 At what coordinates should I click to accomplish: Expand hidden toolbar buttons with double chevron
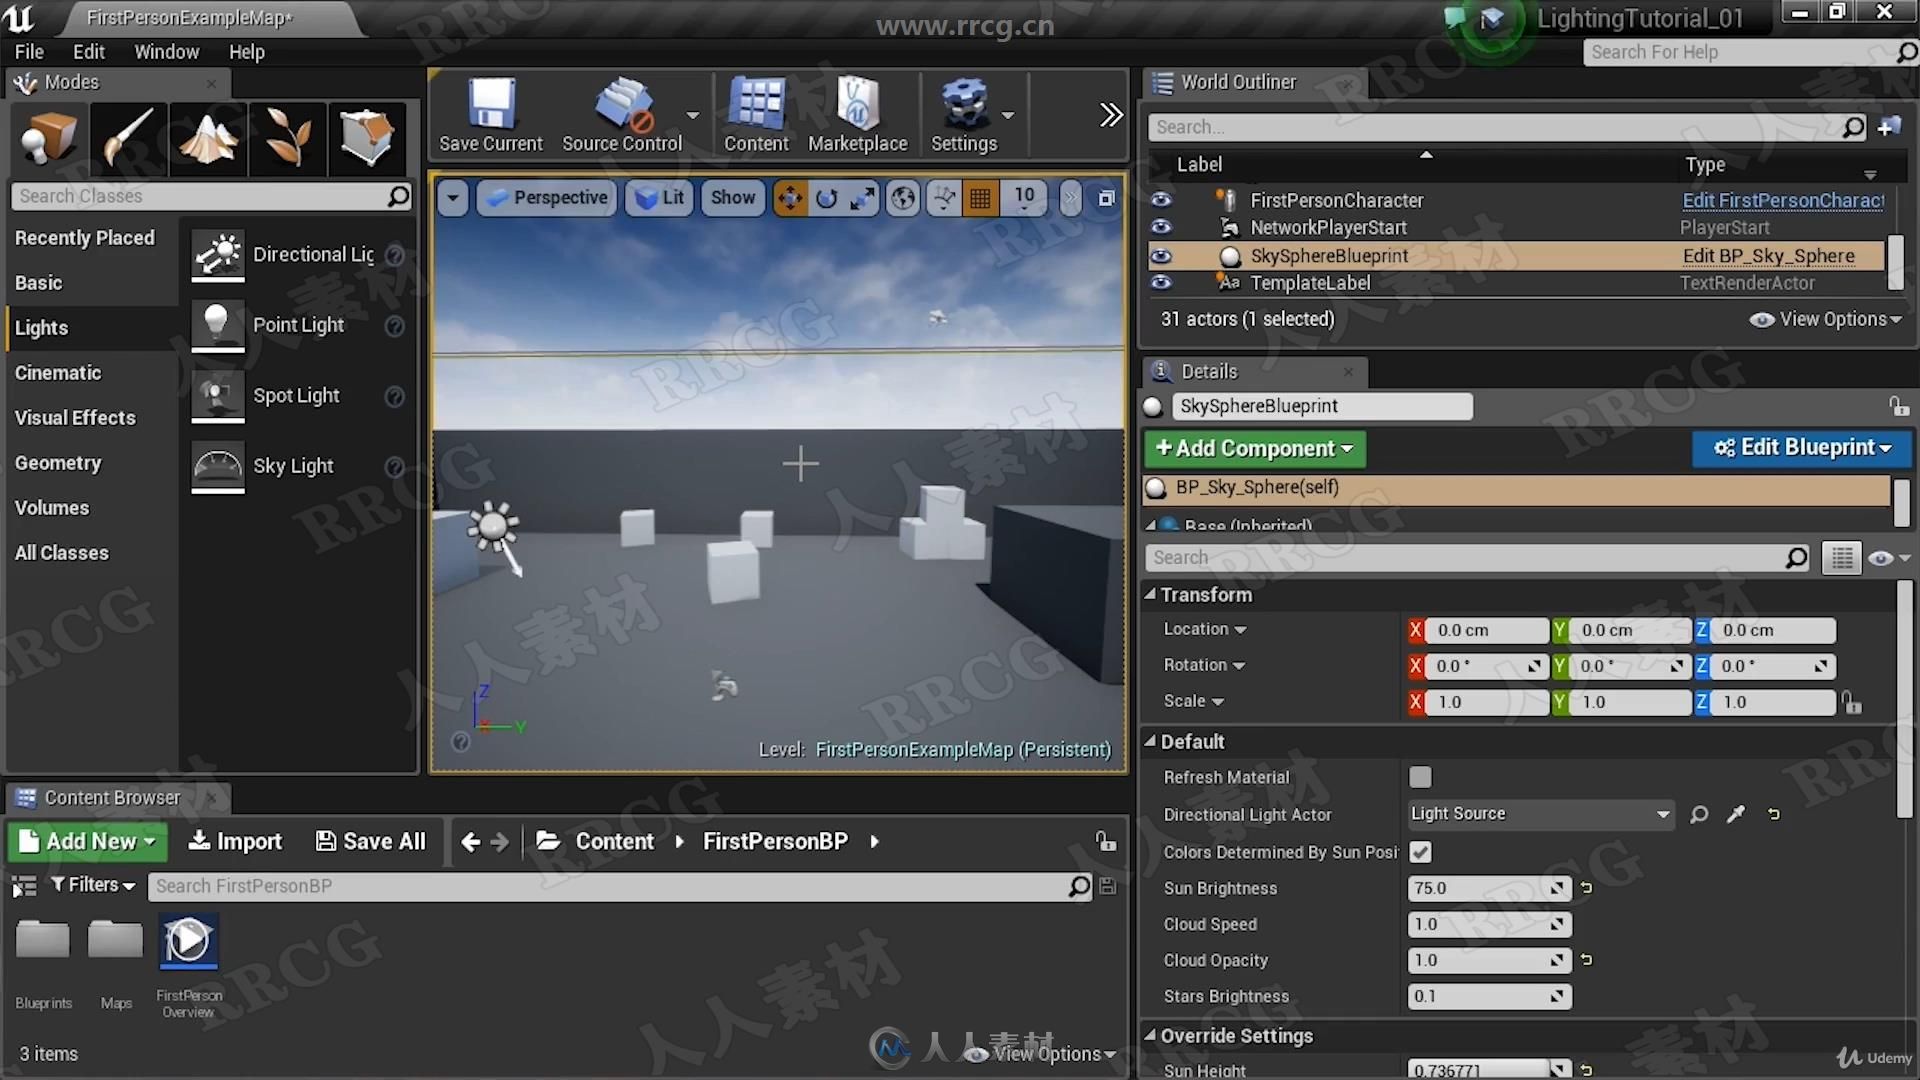coord(1110,115)
